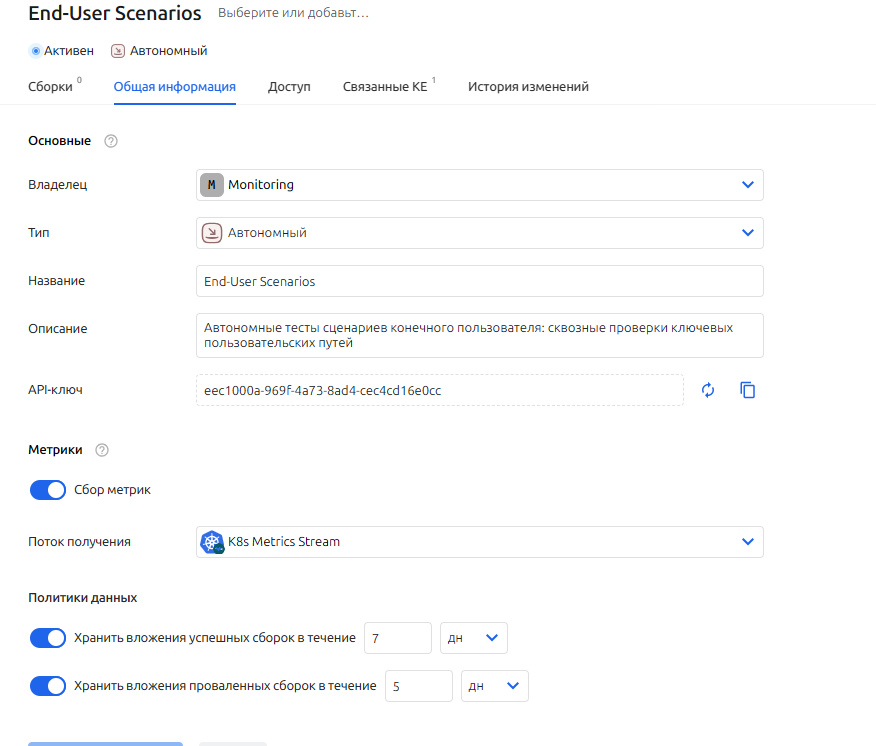Click the Название input field
This screenshot has height=746, width=876.
[480, 281]
